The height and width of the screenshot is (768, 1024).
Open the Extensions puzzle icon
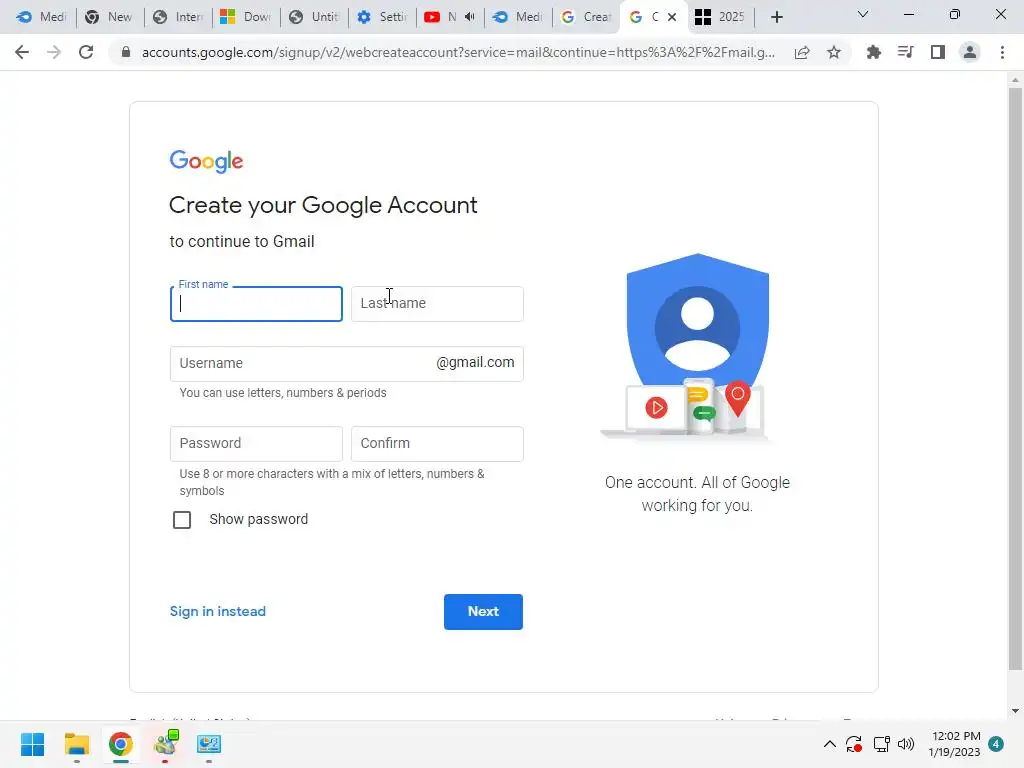[x=874, y=52]
